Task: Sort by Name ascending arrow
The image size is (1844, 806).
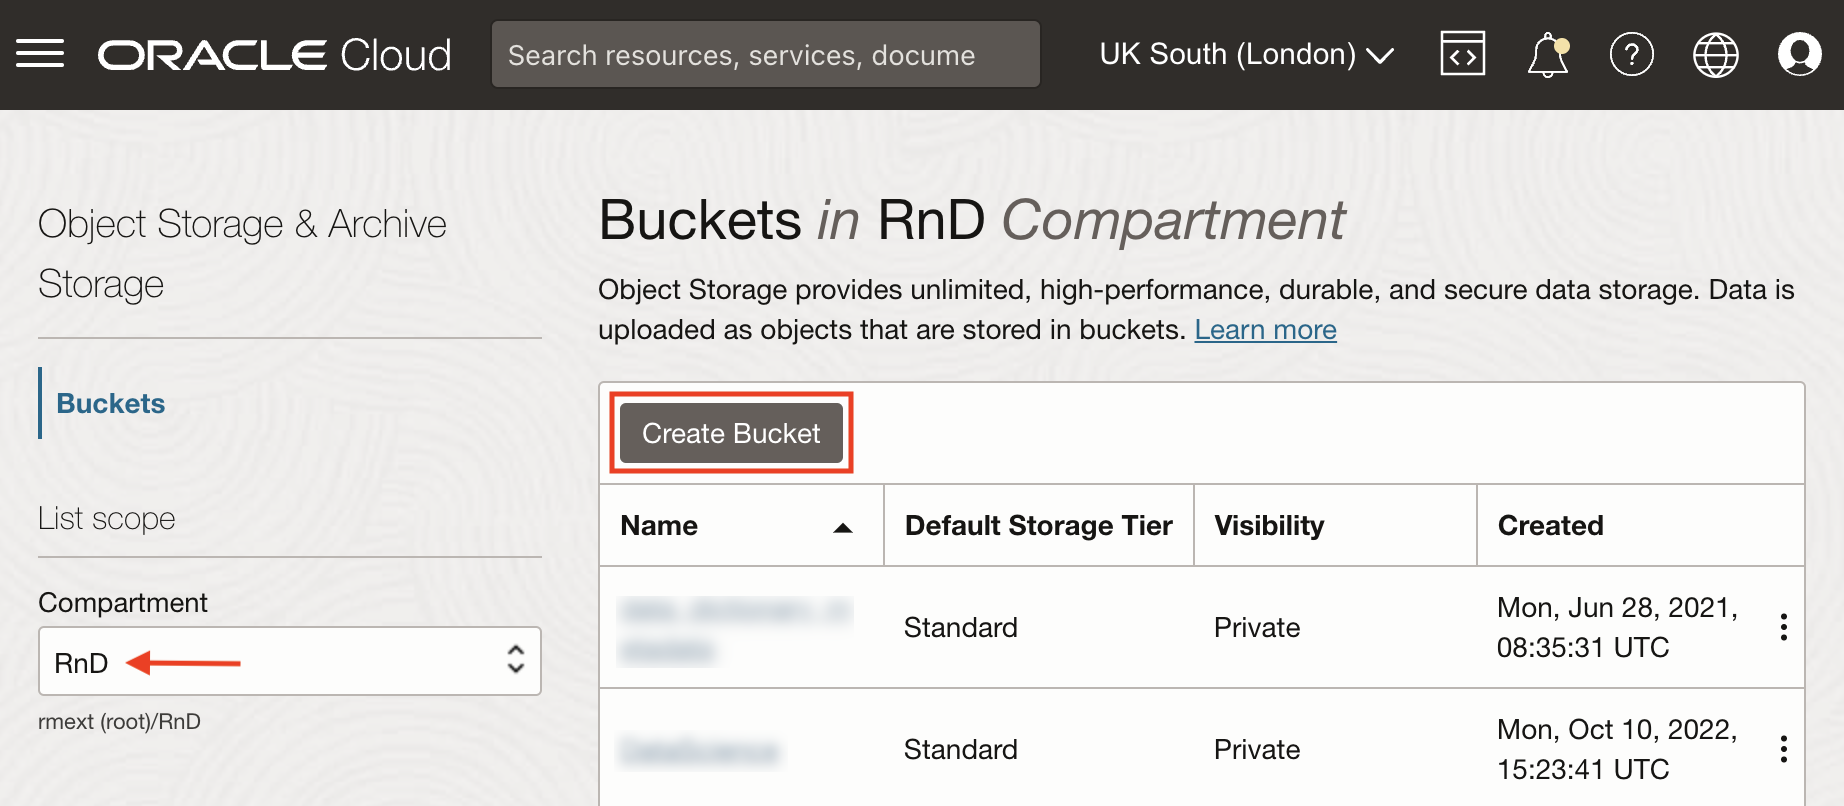Action: coord(843,527)
